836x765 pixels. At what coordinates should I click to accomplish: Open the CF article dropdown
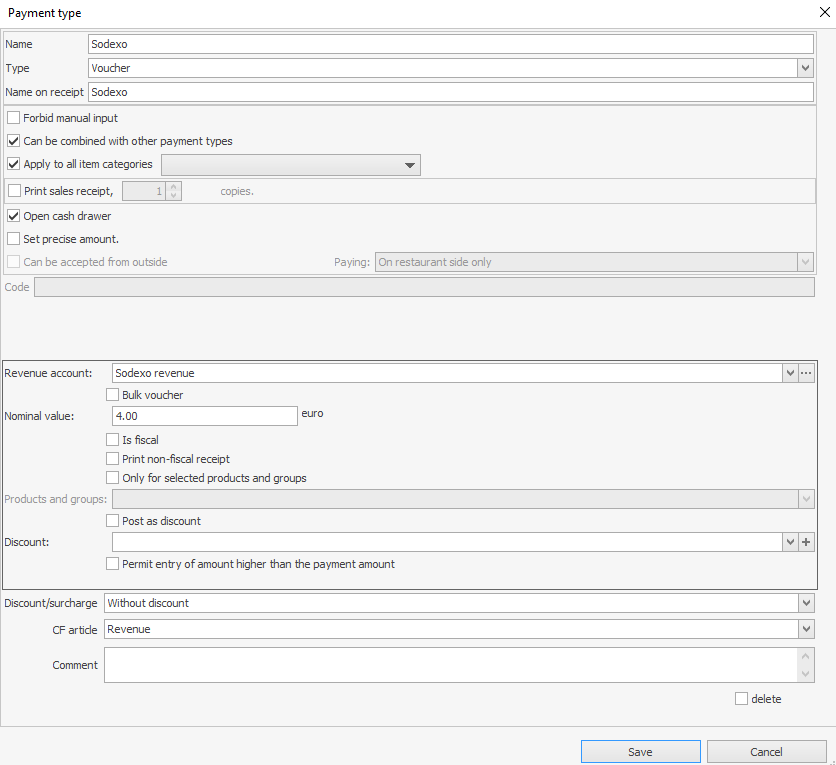[x=806, y=629]
